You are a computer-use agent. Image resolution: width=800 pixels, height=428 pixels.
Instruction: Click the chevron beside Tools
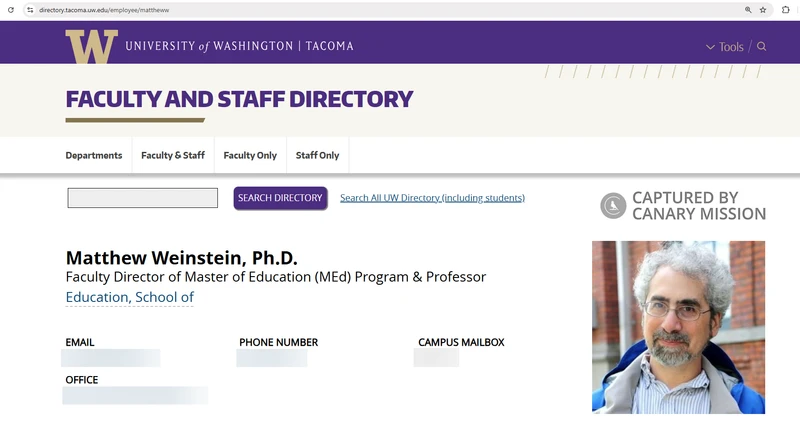[x=710, y=47]
